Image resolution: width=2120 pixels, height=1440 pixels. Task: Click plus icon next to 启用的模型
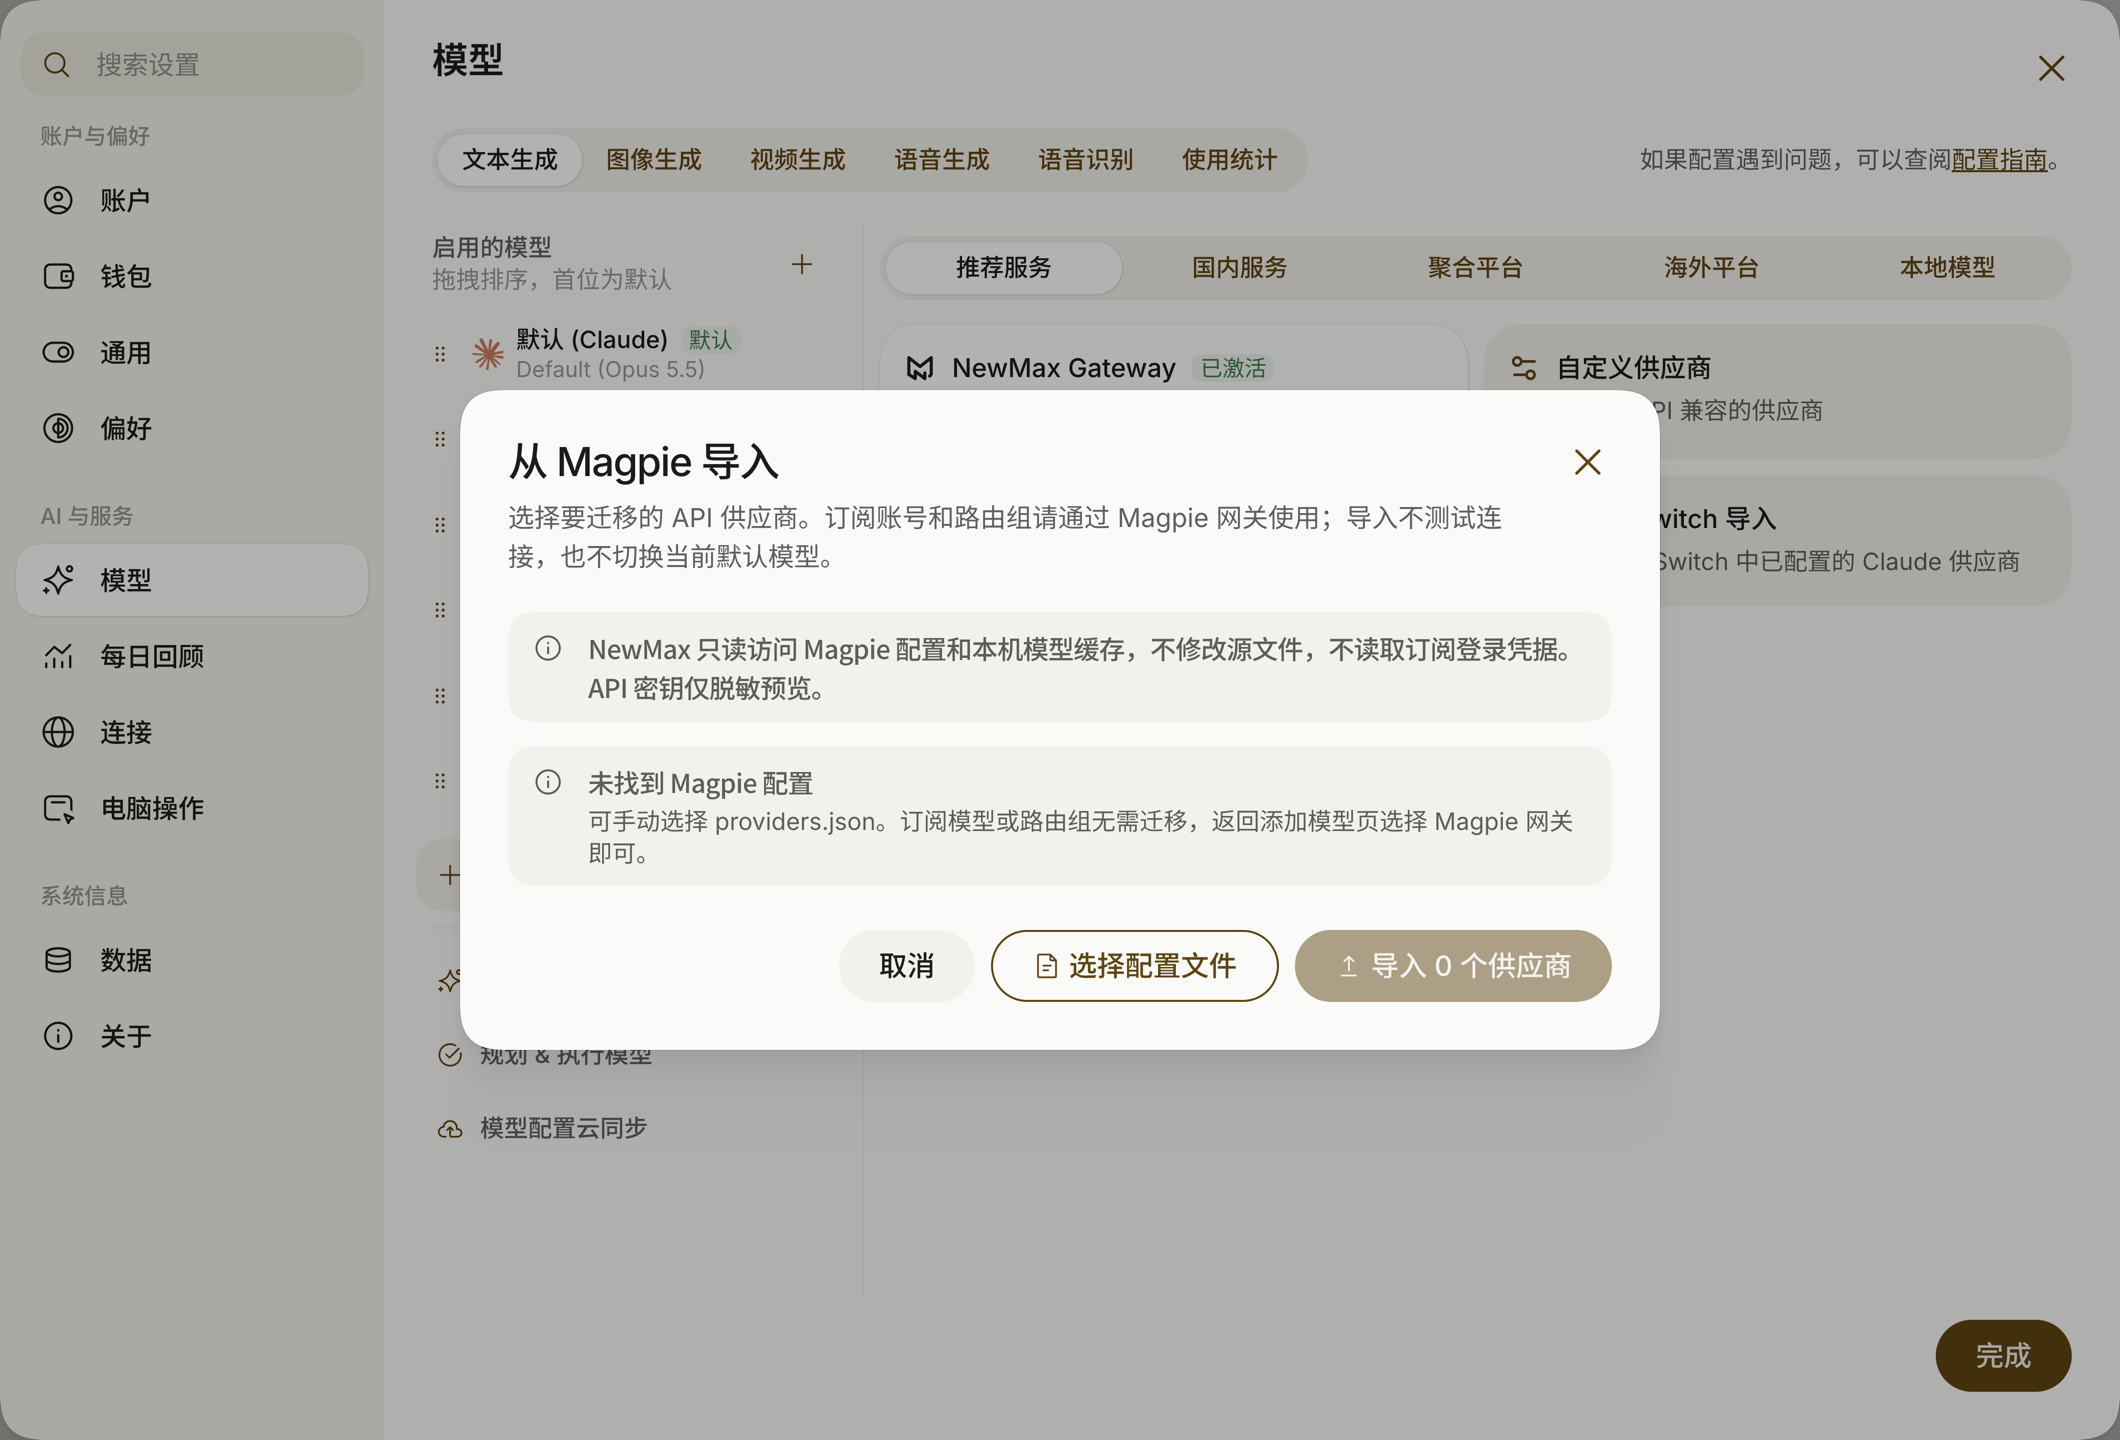tap(802, 265)
